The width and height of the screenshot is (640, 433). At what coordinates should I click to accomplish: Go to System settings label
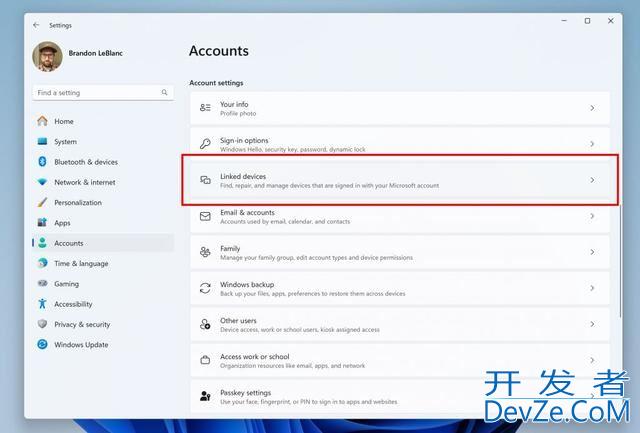65,142
